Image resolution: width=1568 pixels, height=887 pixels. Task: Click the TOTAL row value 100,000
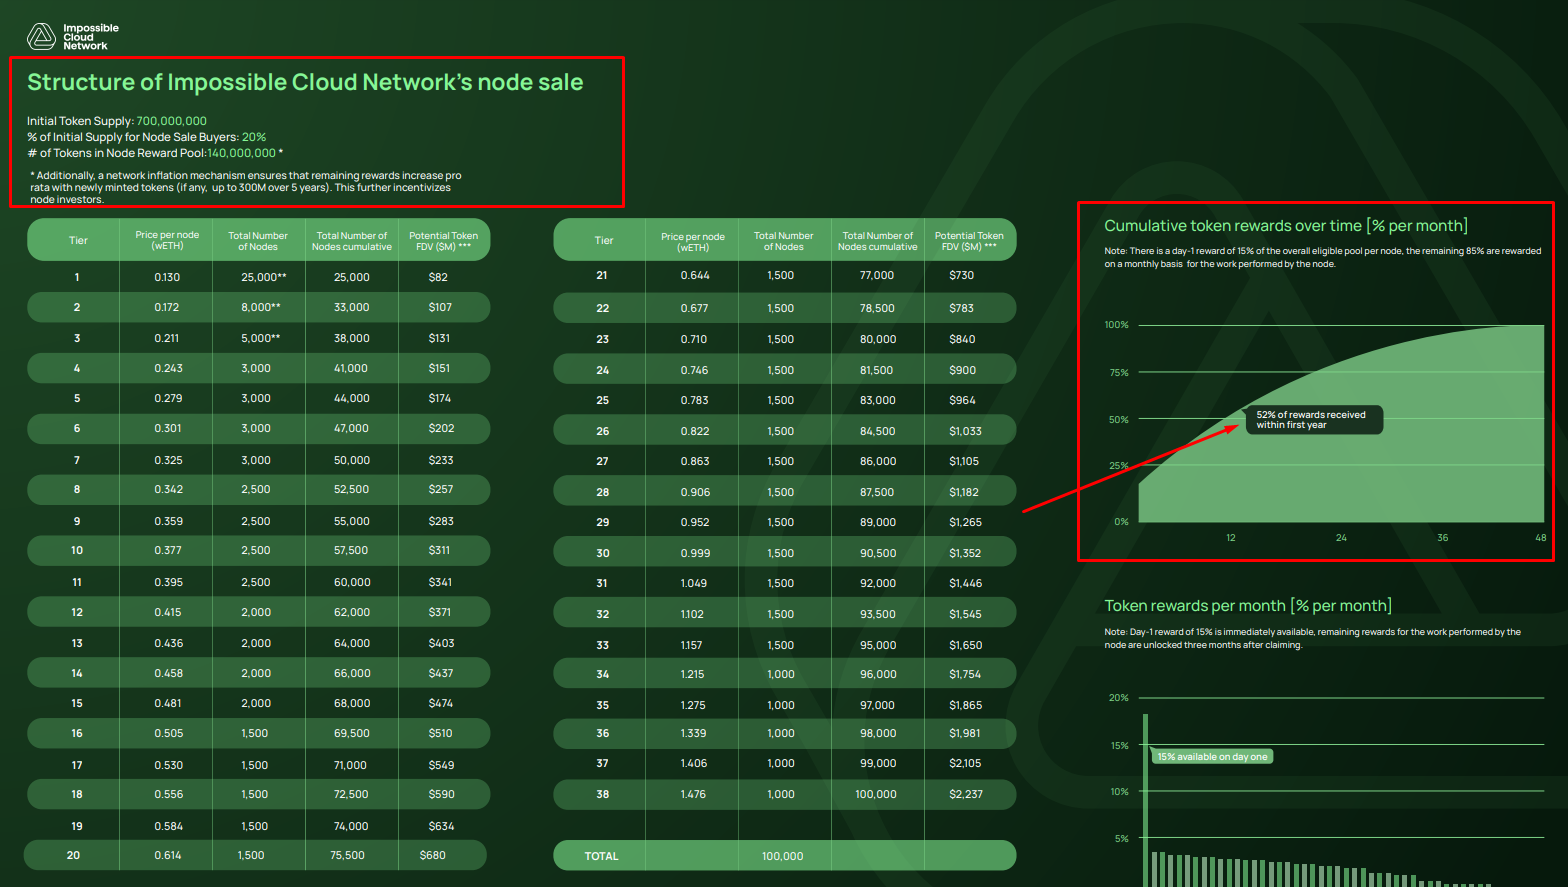tap(782, 856)
